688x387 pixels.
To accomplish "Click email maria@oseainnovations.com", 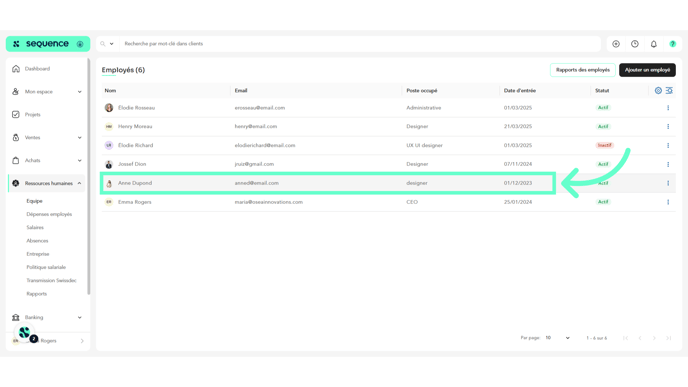I will pyautogui.click(x=269, y=202).
